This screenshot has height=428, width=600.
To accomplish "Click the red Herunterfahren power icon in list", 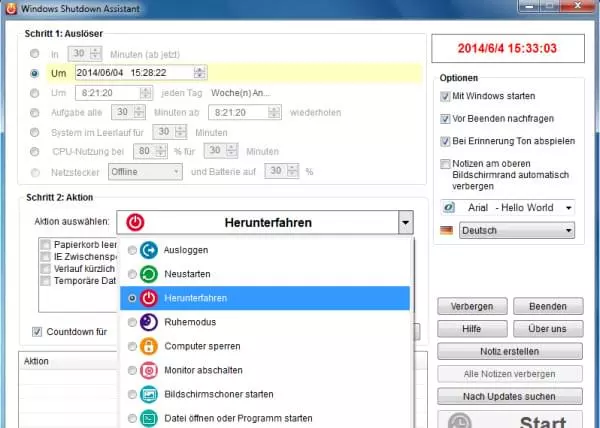I will (x=149, y=298).
